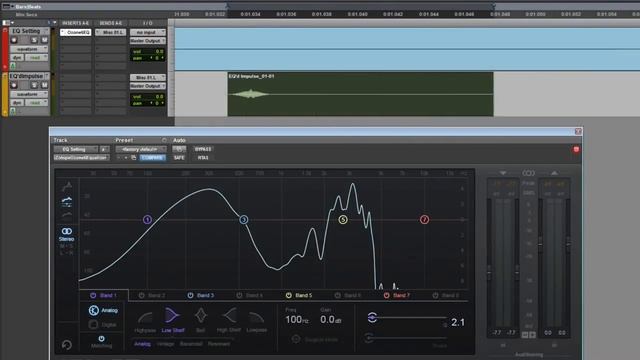The height and width of the screenshot is (360, 640).
Task: Click the RTAS button
Action: point(203,158)
